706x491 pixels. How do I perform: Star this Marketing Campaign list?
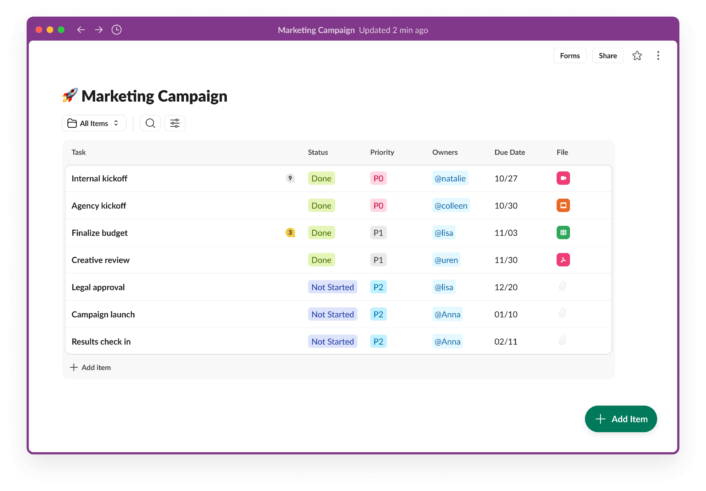coord(637,55)
